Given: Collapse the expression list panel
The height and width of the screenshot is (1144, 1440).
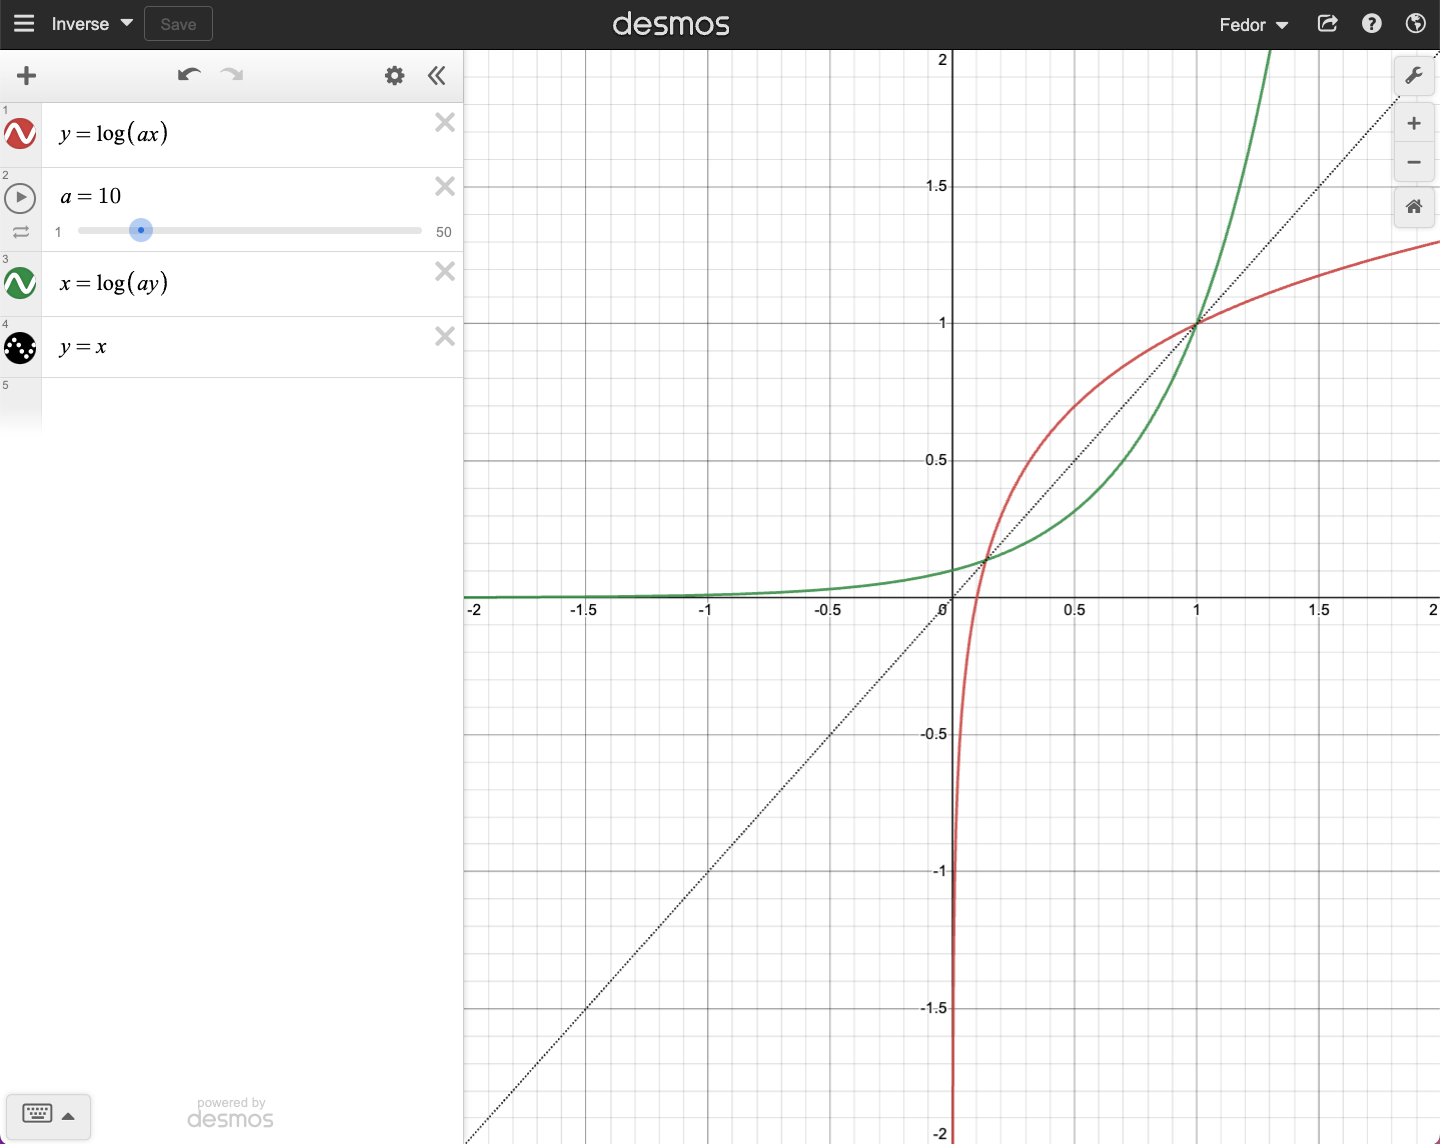Looking at the screenshot, I should click(x=437, y=76).
